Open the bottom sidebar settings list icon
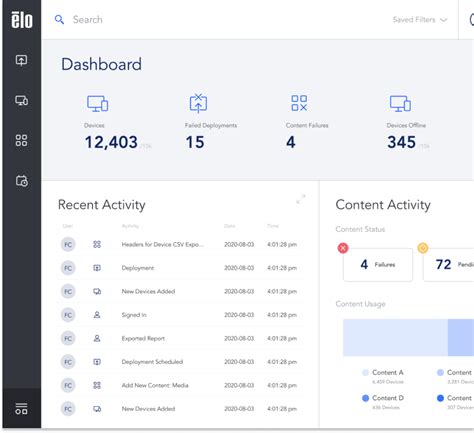The height and width of the screenshot is (433, 474). pos(22,409)
